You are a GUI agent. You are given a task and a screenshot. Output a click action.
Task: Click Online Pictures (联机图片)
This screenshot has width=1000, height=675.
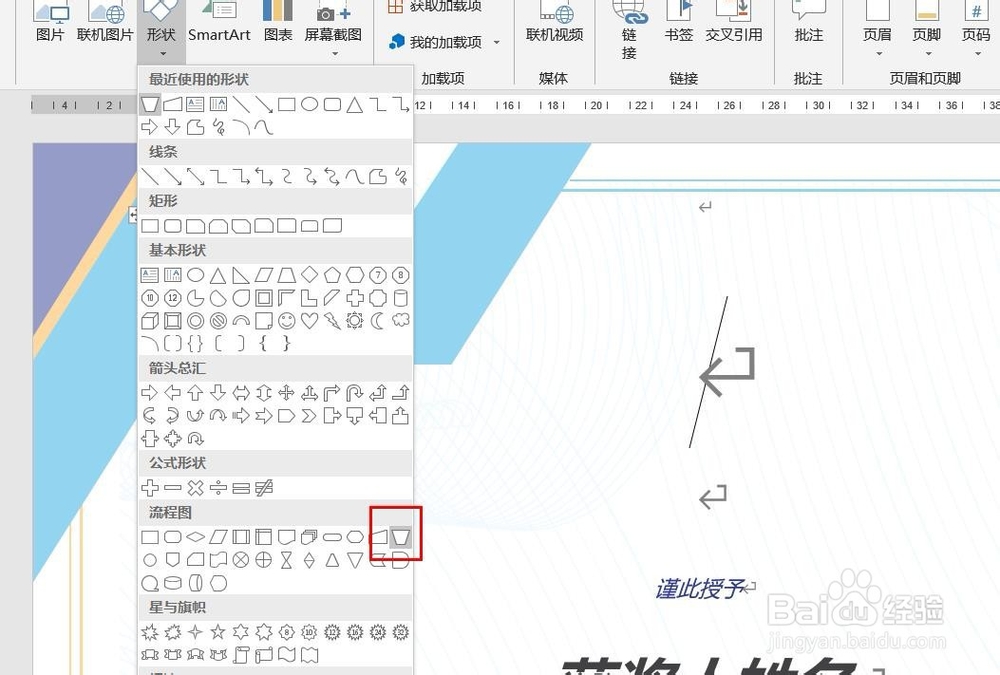[x=105, y=22]
